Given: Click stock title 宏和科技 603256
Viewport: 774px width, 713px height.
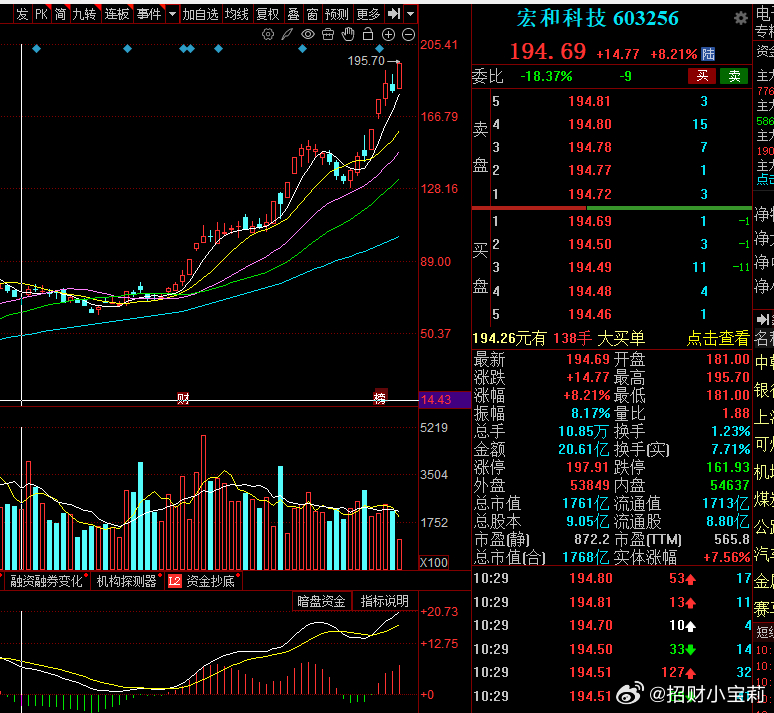Looking at the screenshot, I should click(598, 19).
